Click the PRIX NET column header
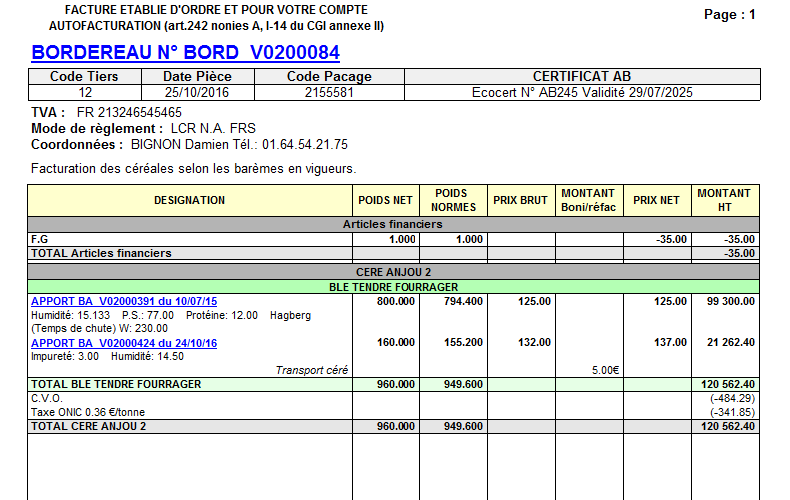 656,200
